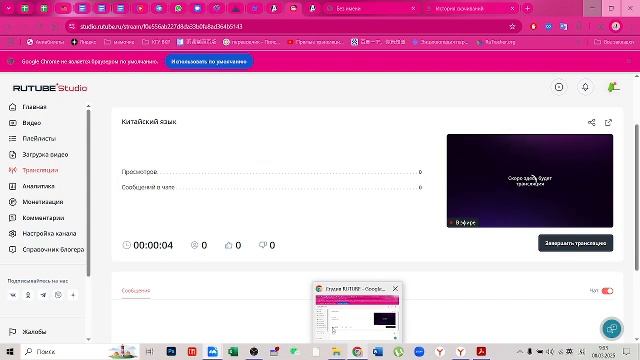Switch to the Без имени browser tab
The height and width of the screenshot is (360, 640).
[371, 8]
